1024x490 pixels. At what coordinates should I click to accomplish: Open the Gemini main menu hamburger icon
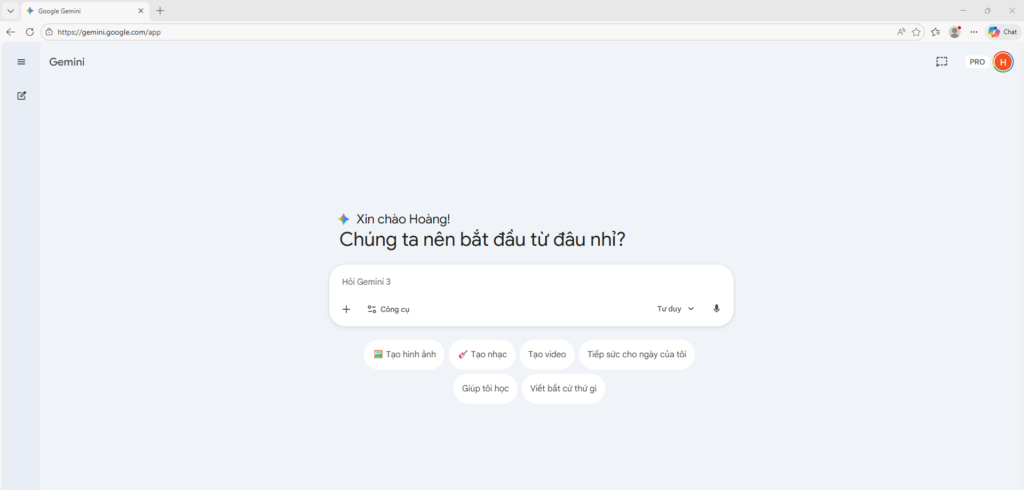(21, 62)
